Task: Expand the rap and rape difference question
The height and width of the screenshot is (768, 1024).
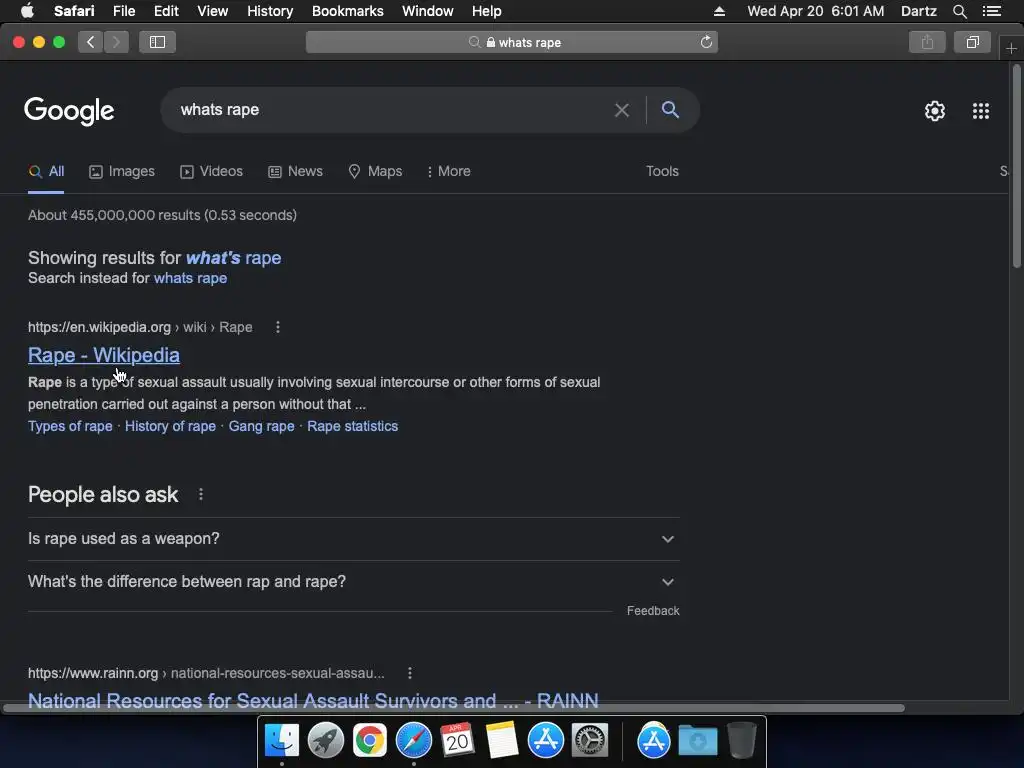Action: pyautogui.click(x=353, y=582)
